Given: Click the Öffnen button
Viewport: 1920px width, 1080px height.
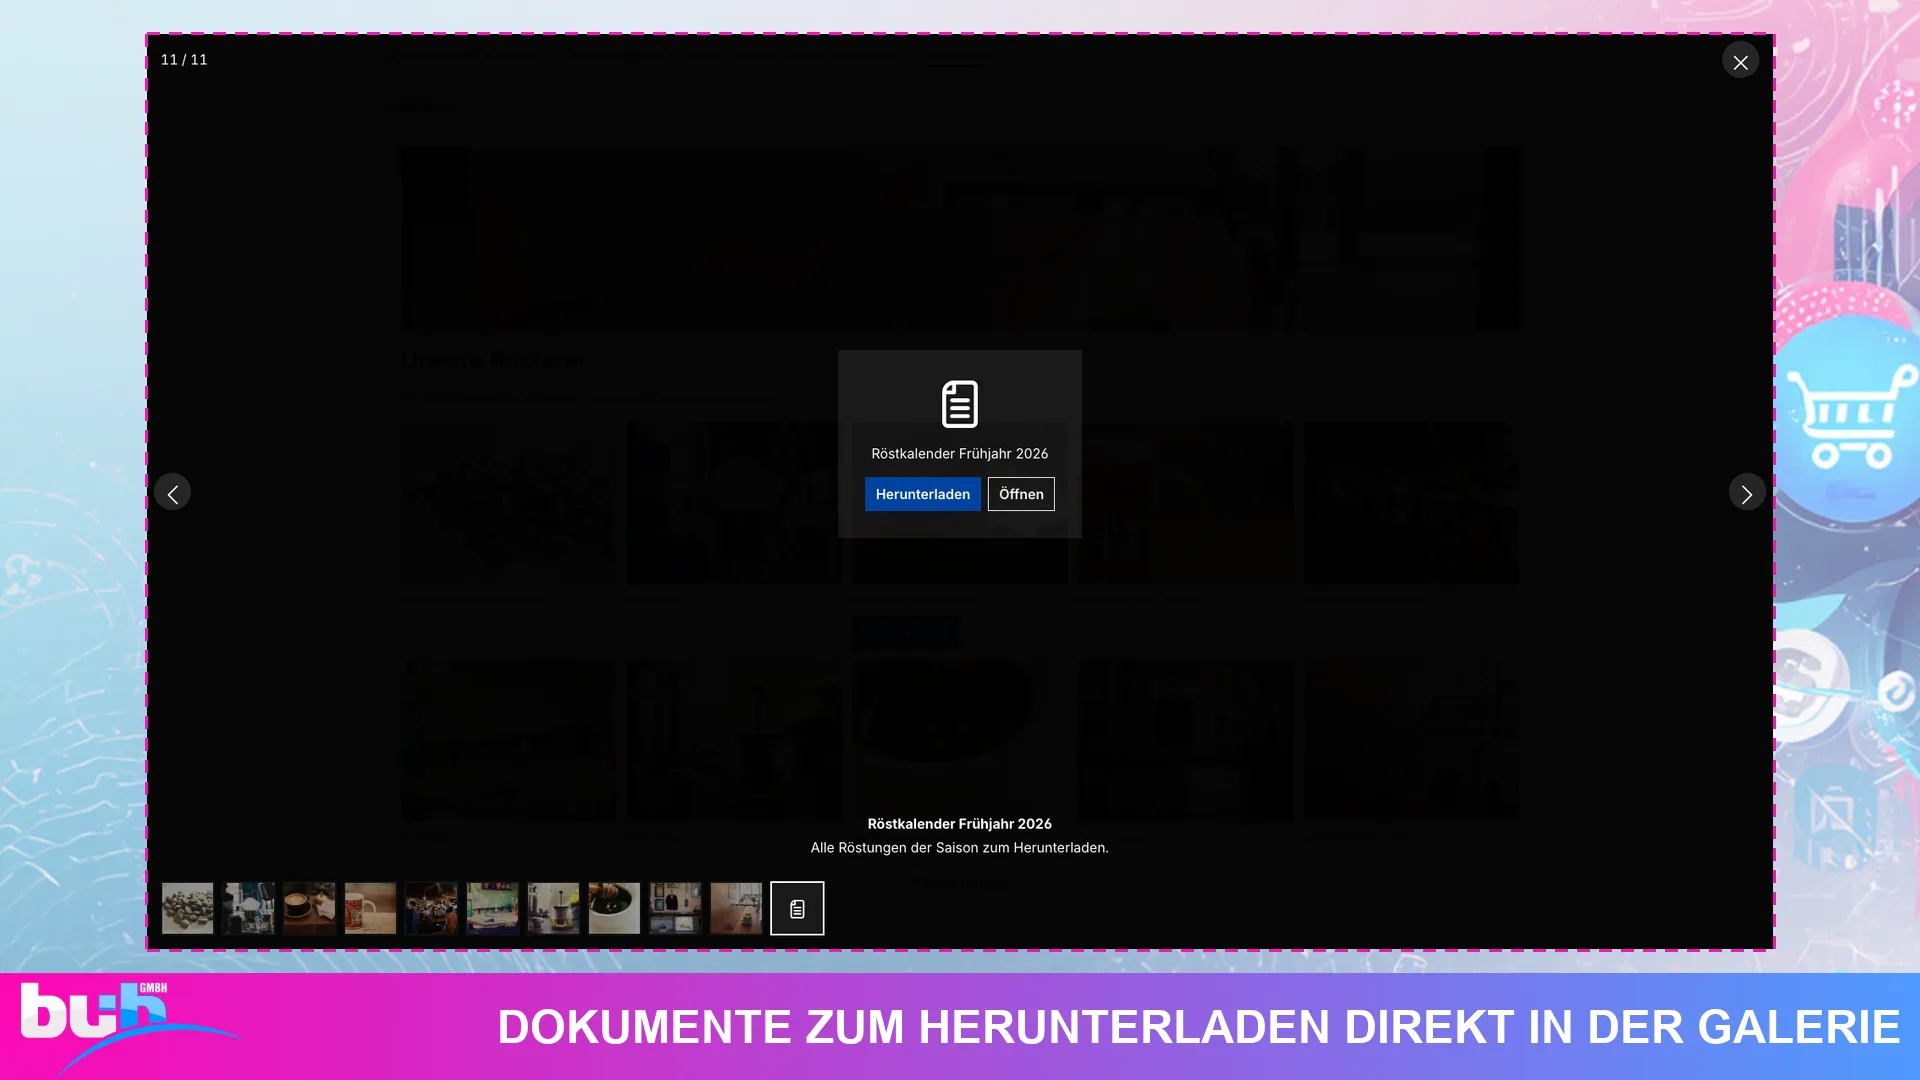Looking at the screenshot, I should (1021, 494).
